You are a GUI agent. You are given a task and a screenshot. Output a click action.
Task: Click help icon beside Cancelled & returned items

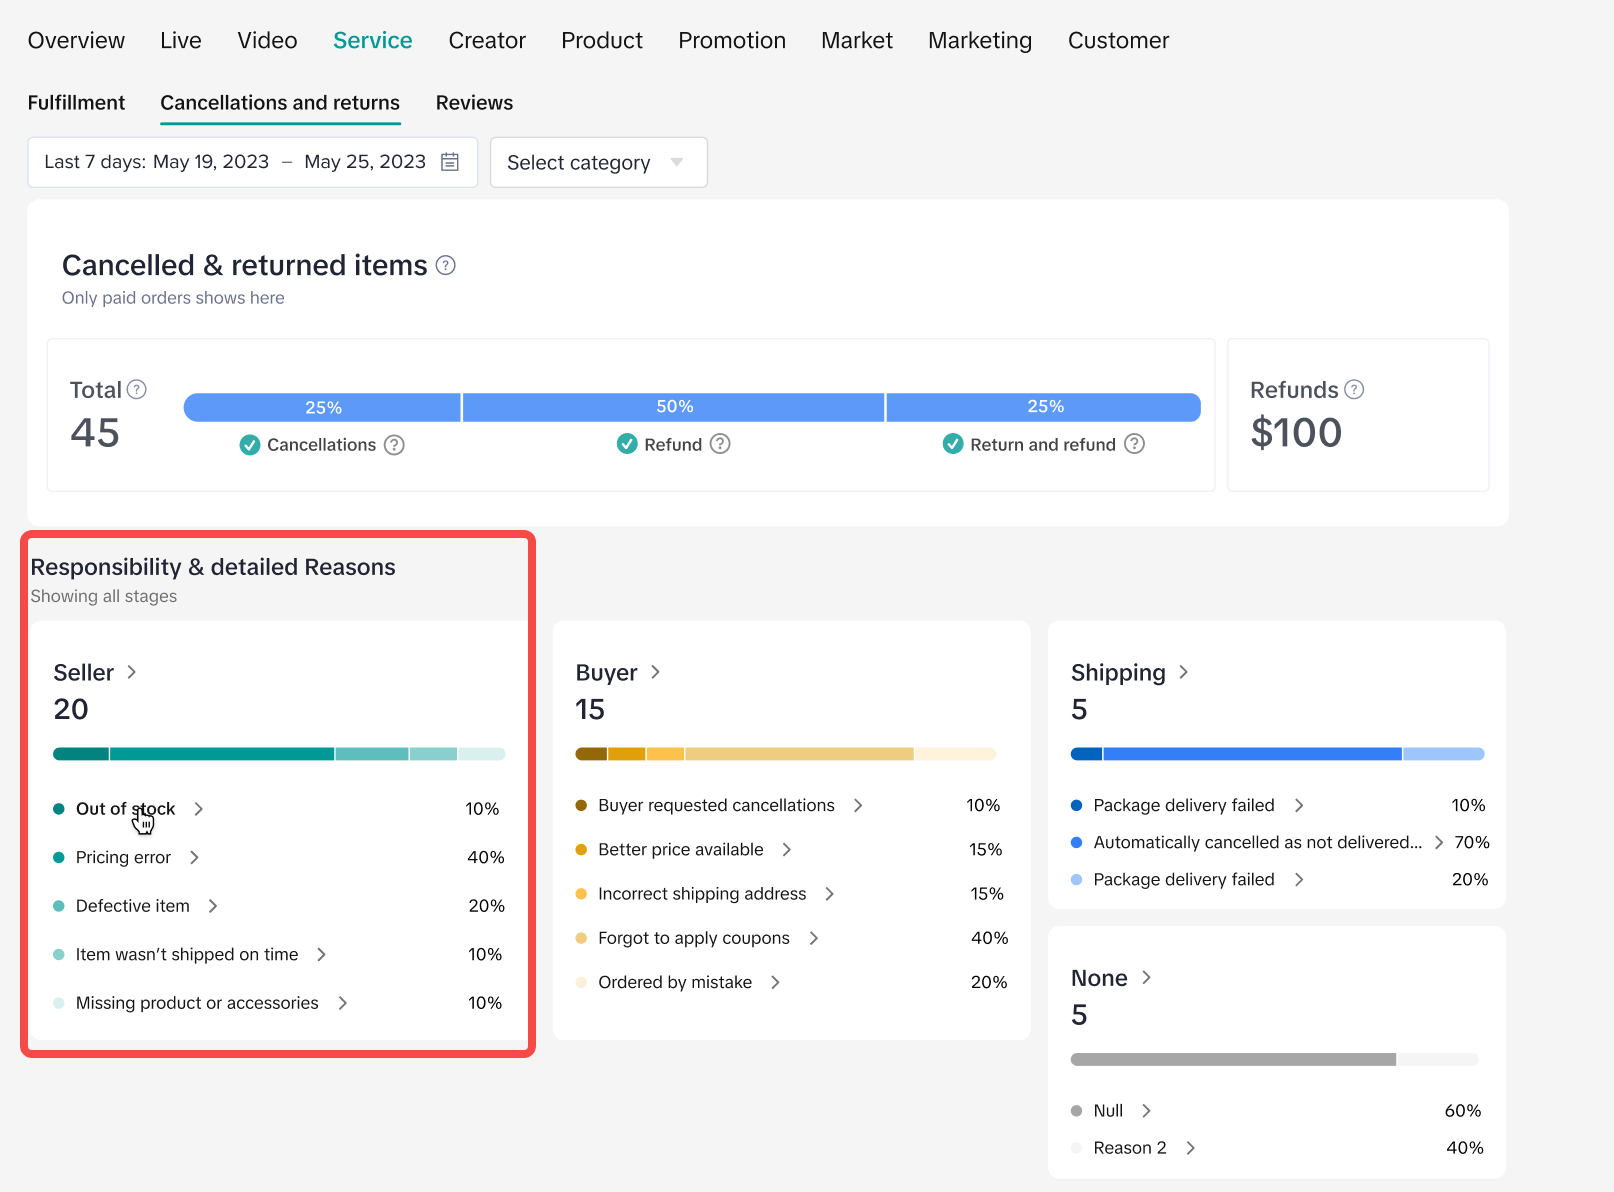(446, 265)
